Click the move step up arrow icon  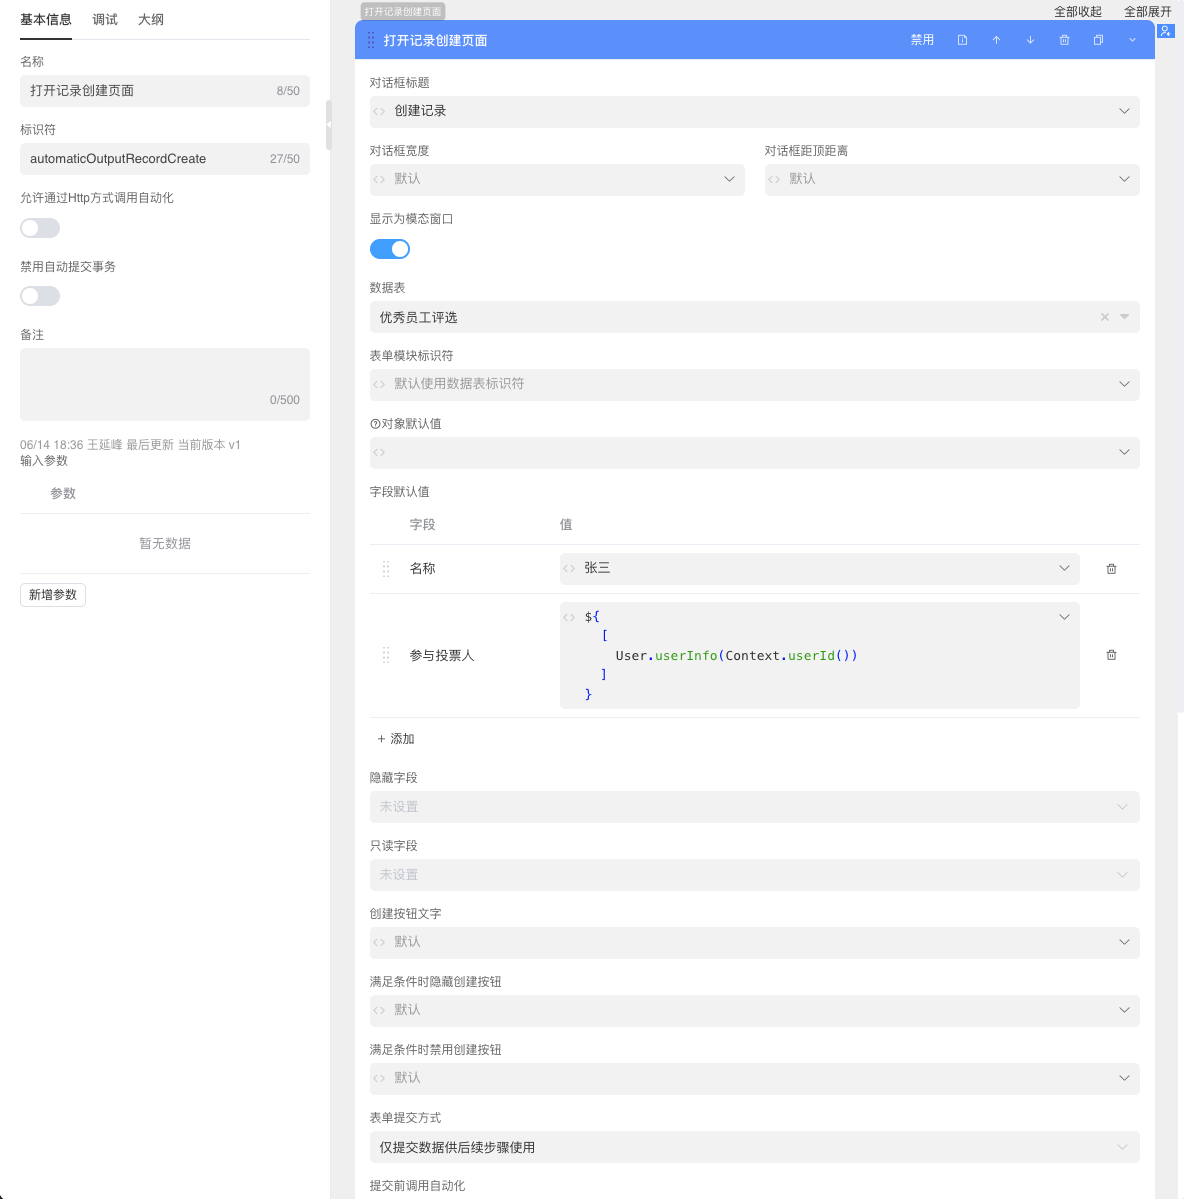point(996,40)
